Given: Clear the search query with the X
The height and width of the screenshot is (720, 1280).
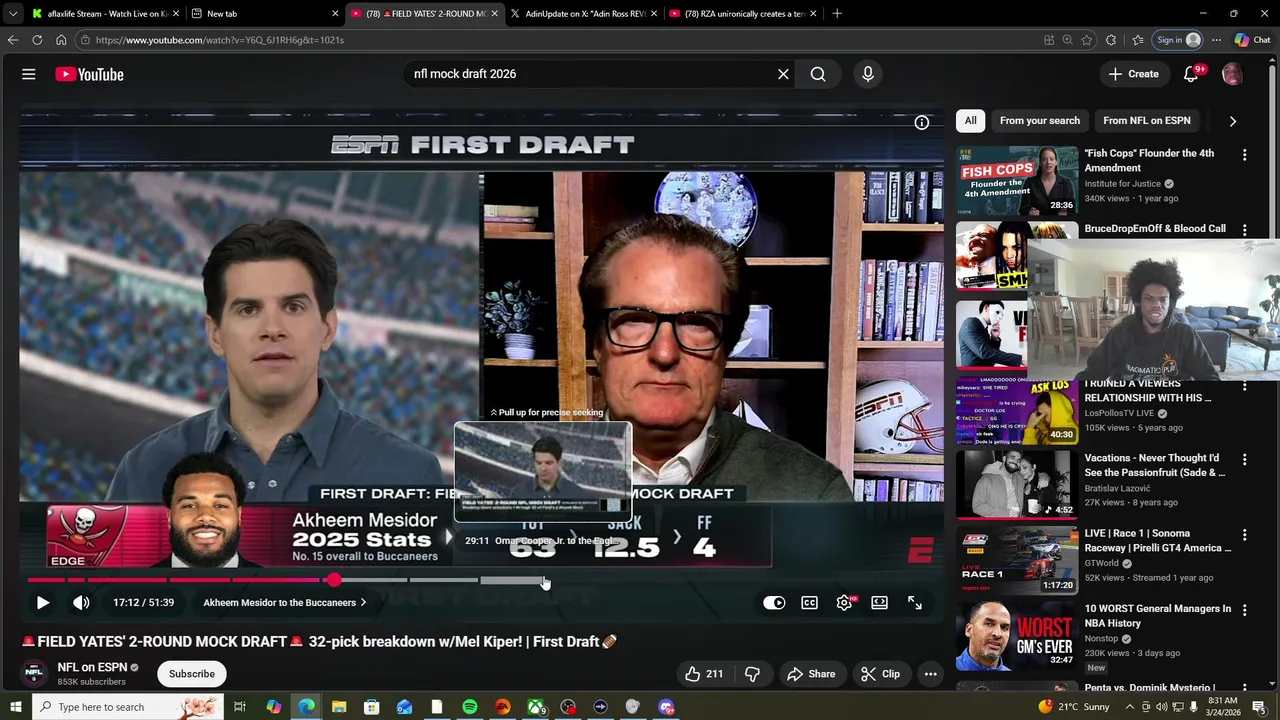Looking at the screenshot, I should pyautogui.click(x=783, y=74).
